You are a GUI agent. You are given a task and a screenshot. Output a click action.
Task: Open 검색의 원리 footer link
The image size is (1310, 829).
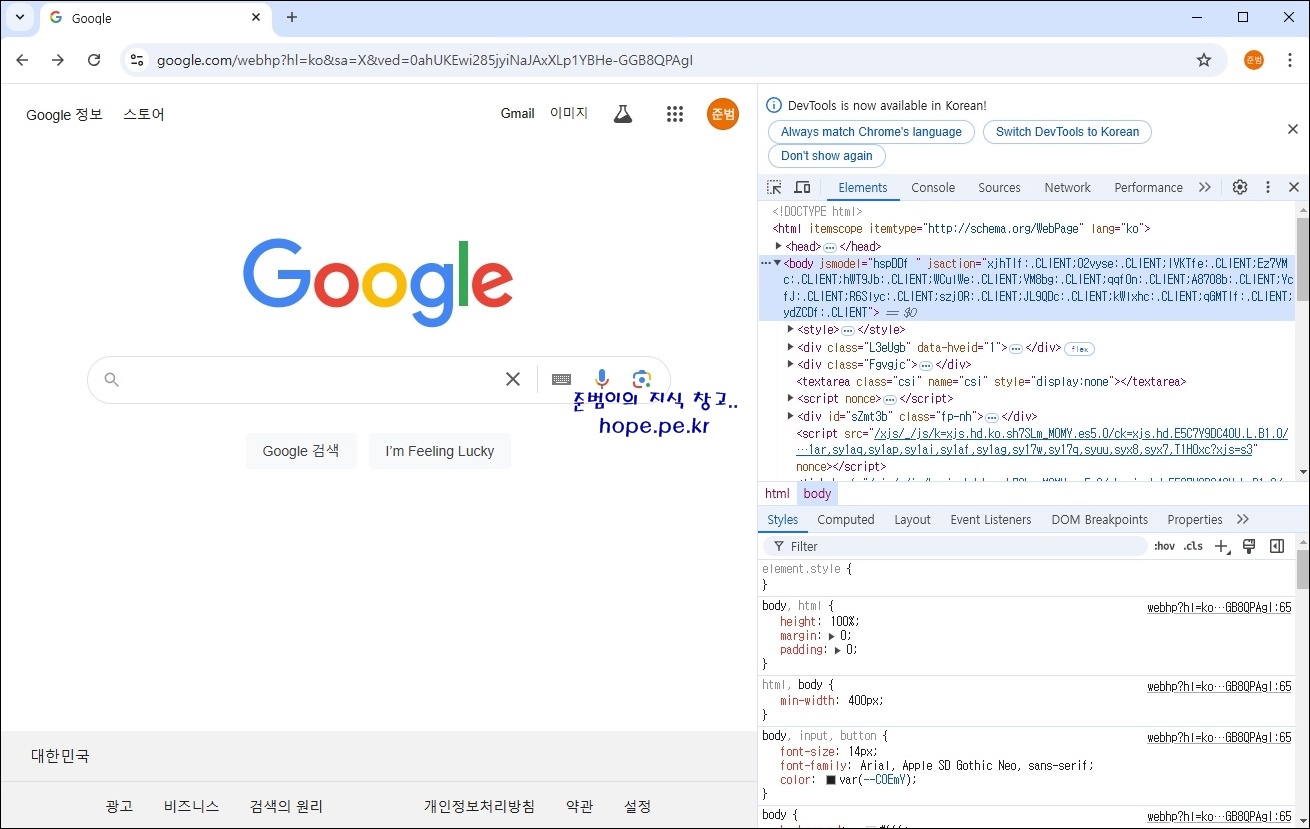(x=286, y=806)
